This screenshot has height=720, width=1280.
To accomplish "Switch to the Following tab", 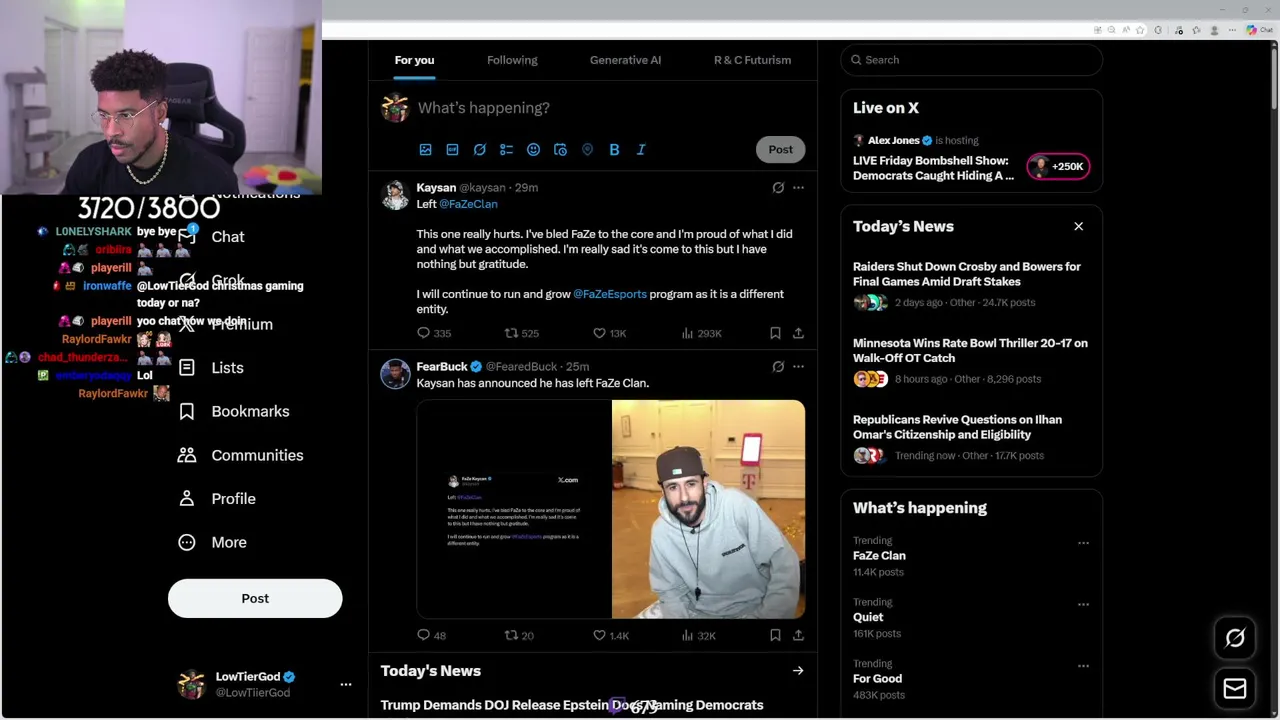I will pos(512,60).
